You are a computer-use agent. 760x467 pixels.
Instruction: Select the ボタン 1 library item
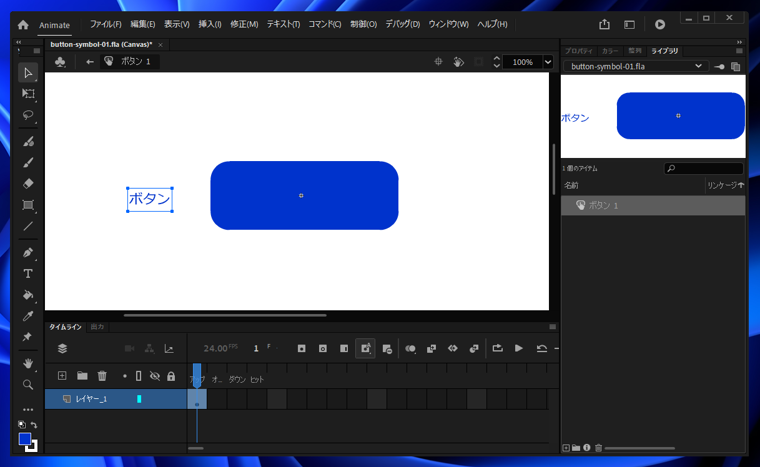(653, 206)
